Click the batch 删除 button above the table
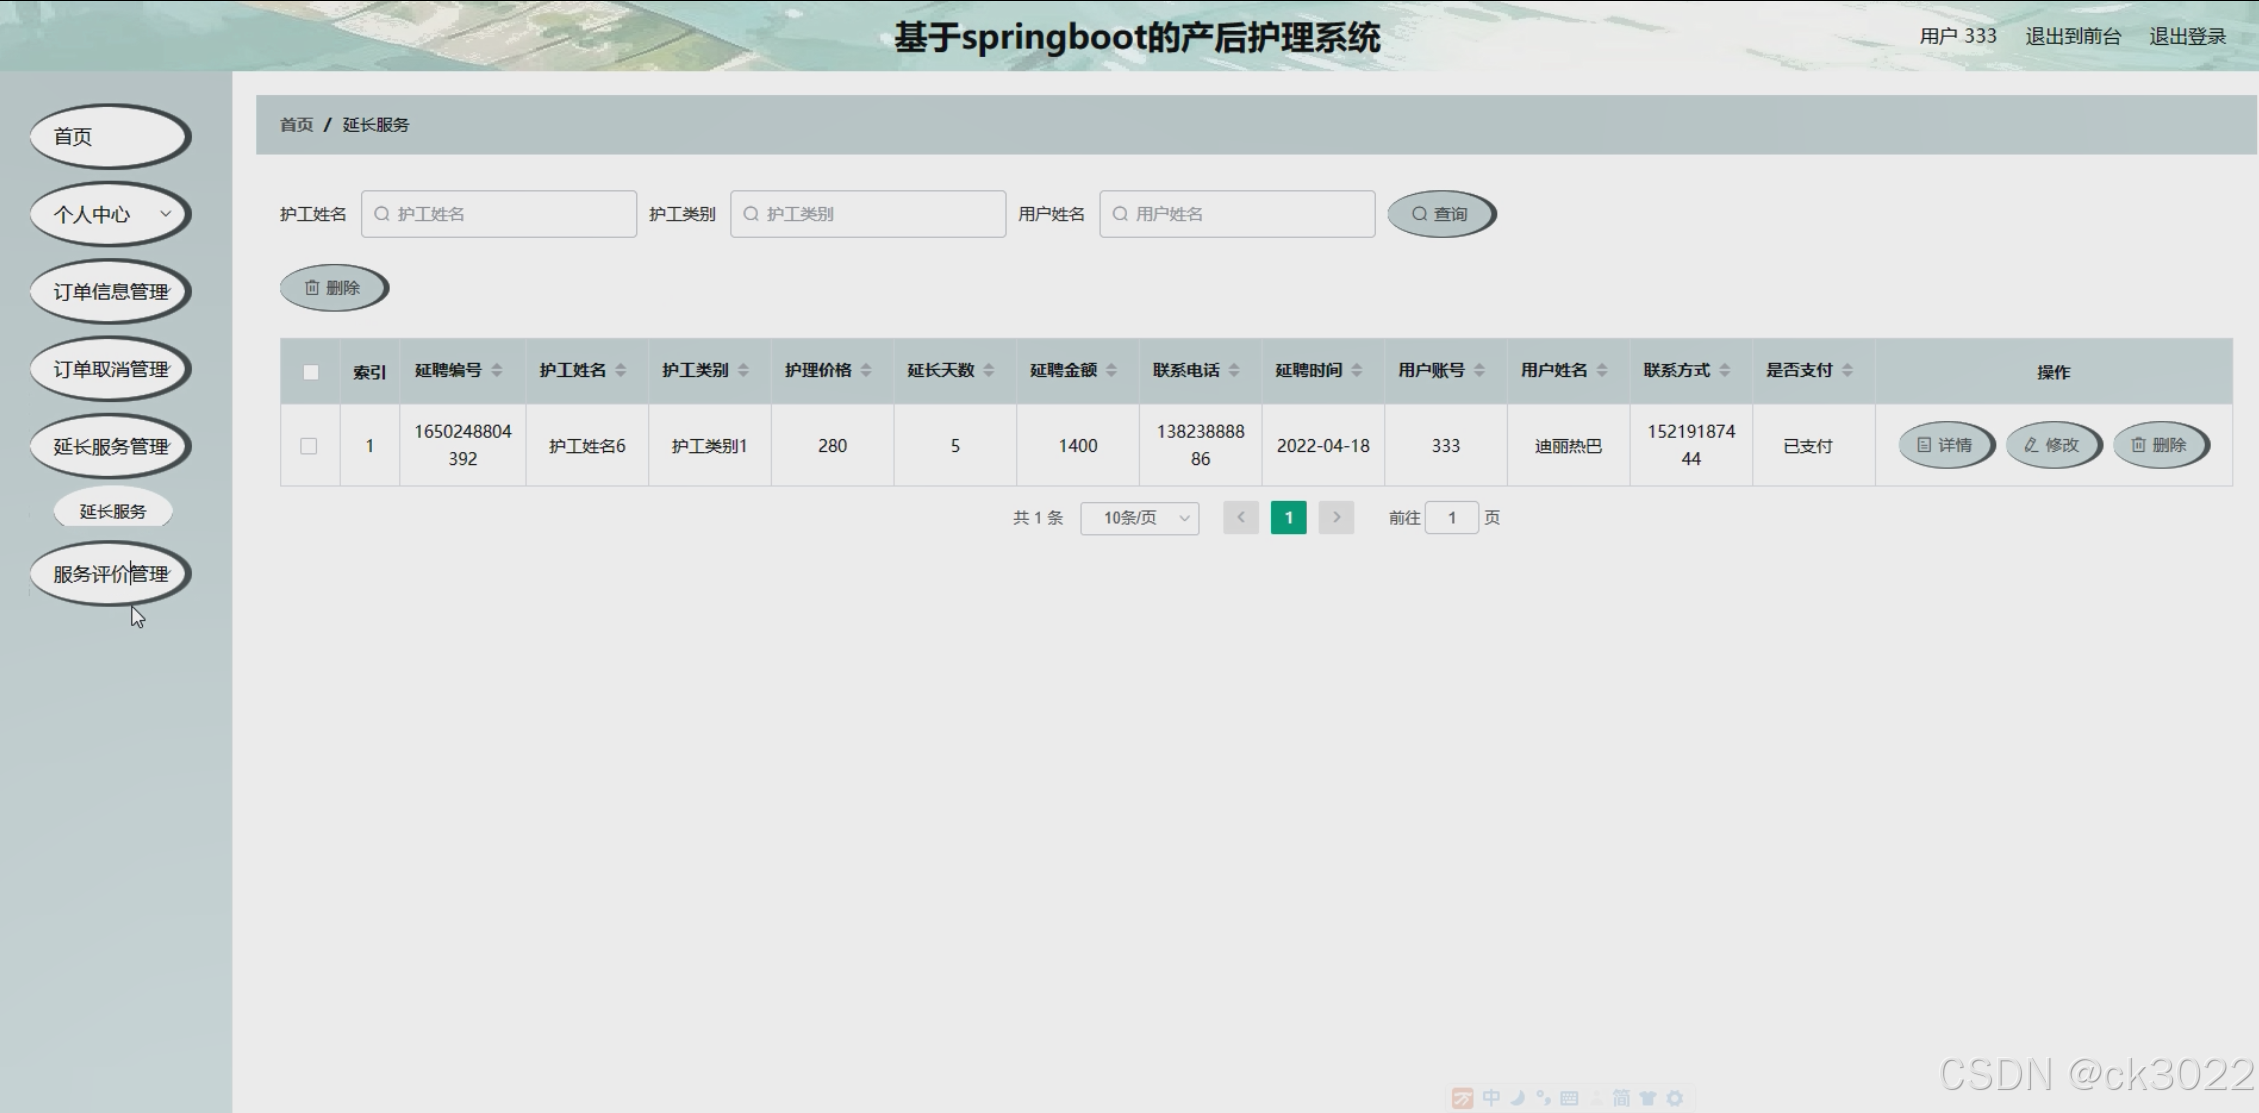The width and height of the screenshot is (2259, 1113). pos(333,288)
